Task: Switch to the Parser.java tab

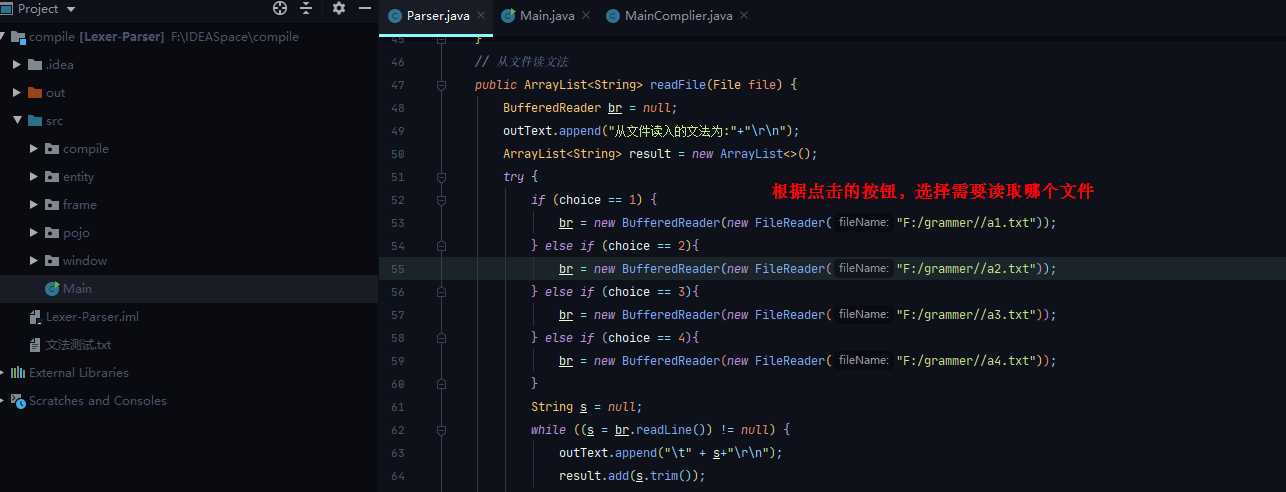Action: pyautogui.click(x=438, y=16)
